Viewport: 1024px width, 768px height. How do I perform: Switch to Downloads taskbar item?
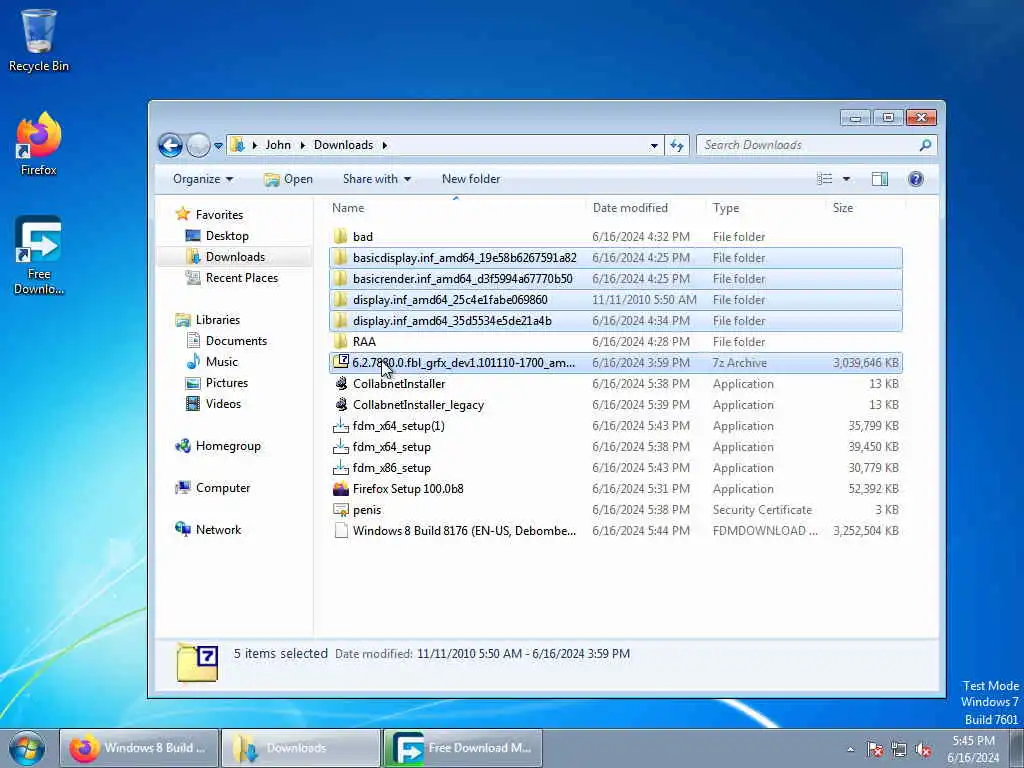click(301, 748)
